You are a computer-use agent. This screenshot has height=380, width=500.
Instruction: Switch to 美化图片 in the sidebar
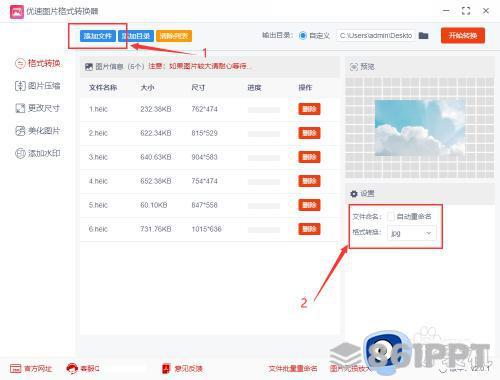pos(38,131)
